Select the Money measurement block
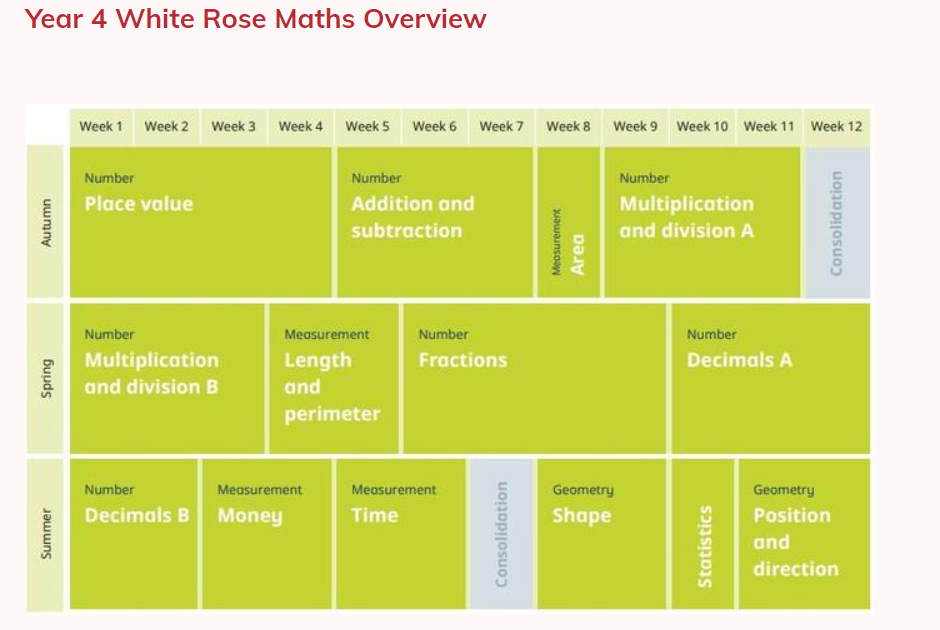 (x=266, y=533)
